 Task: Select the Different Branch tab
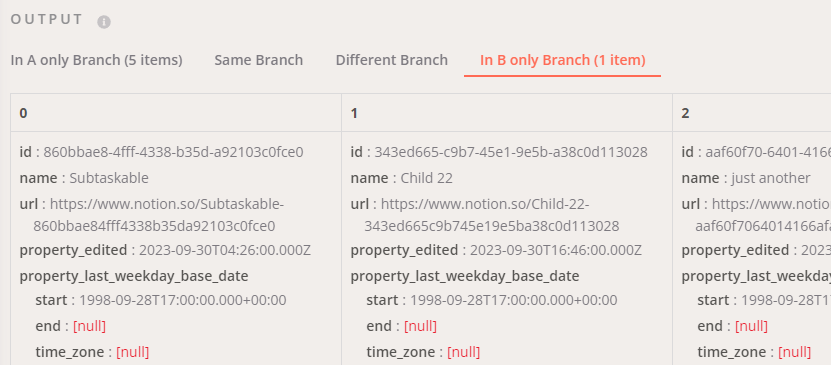[x=392, y=60]
